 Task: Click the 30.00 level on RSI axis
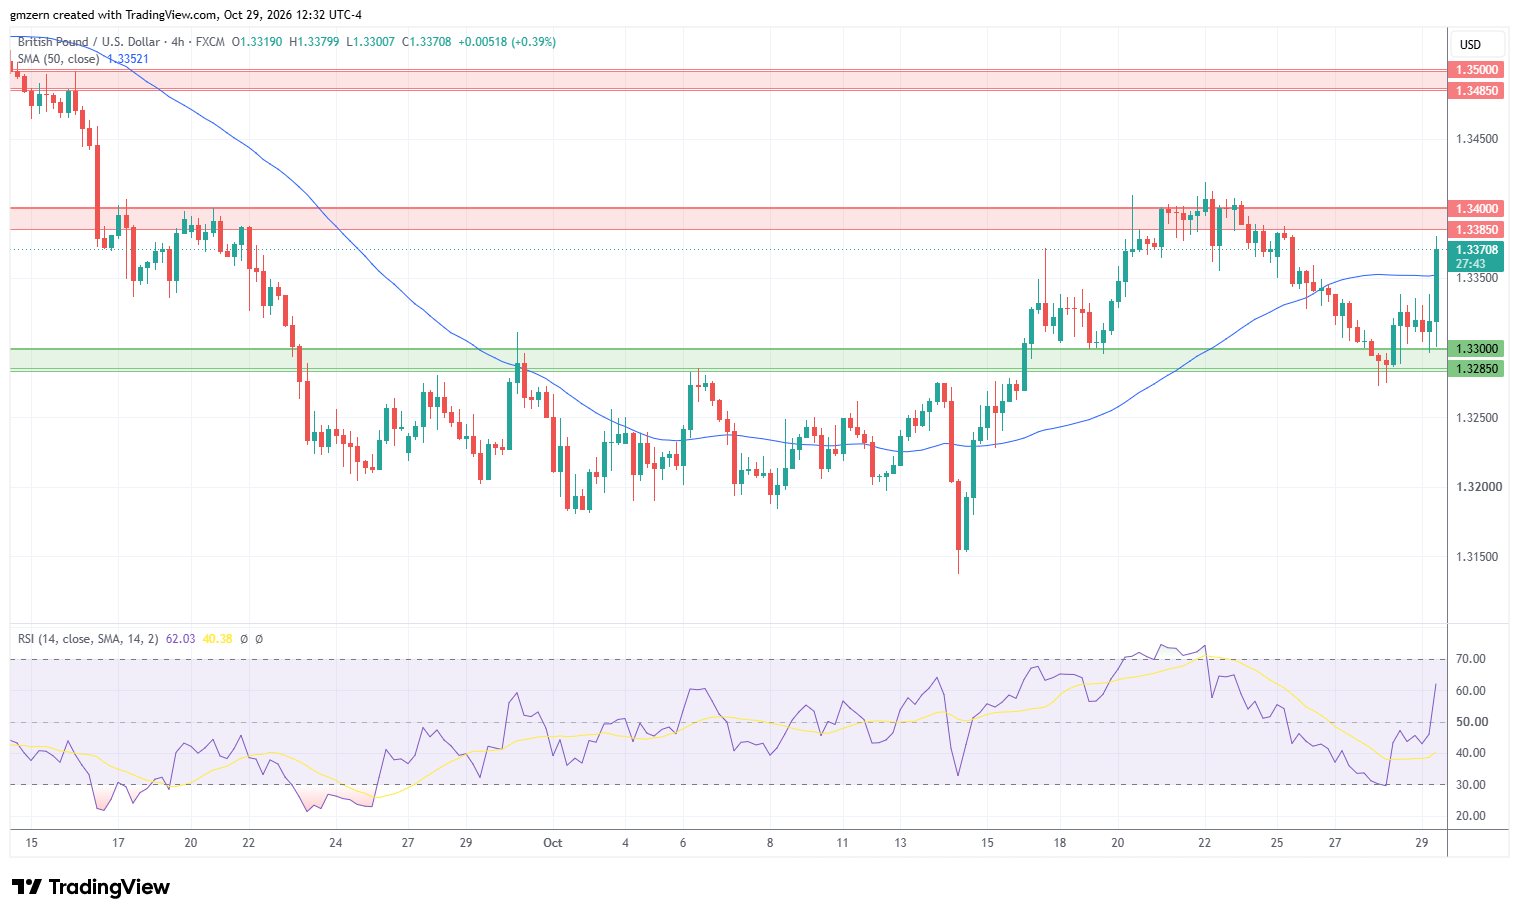tap(1471, 785)
